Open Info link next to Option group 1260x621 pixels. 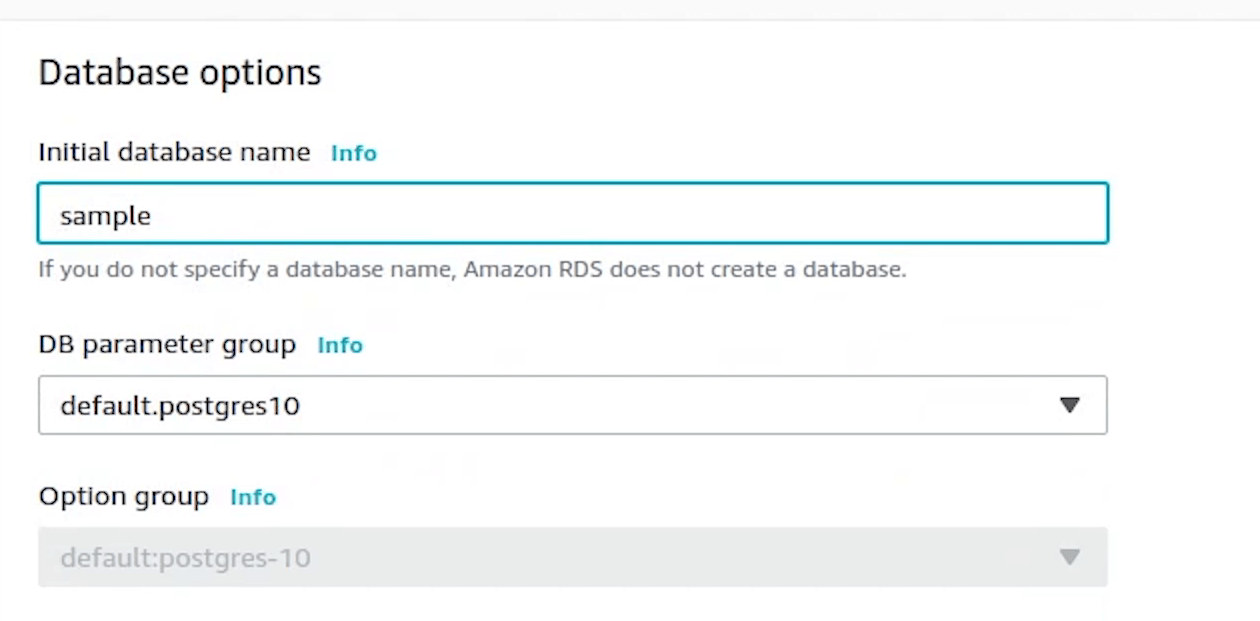point(253,497)
